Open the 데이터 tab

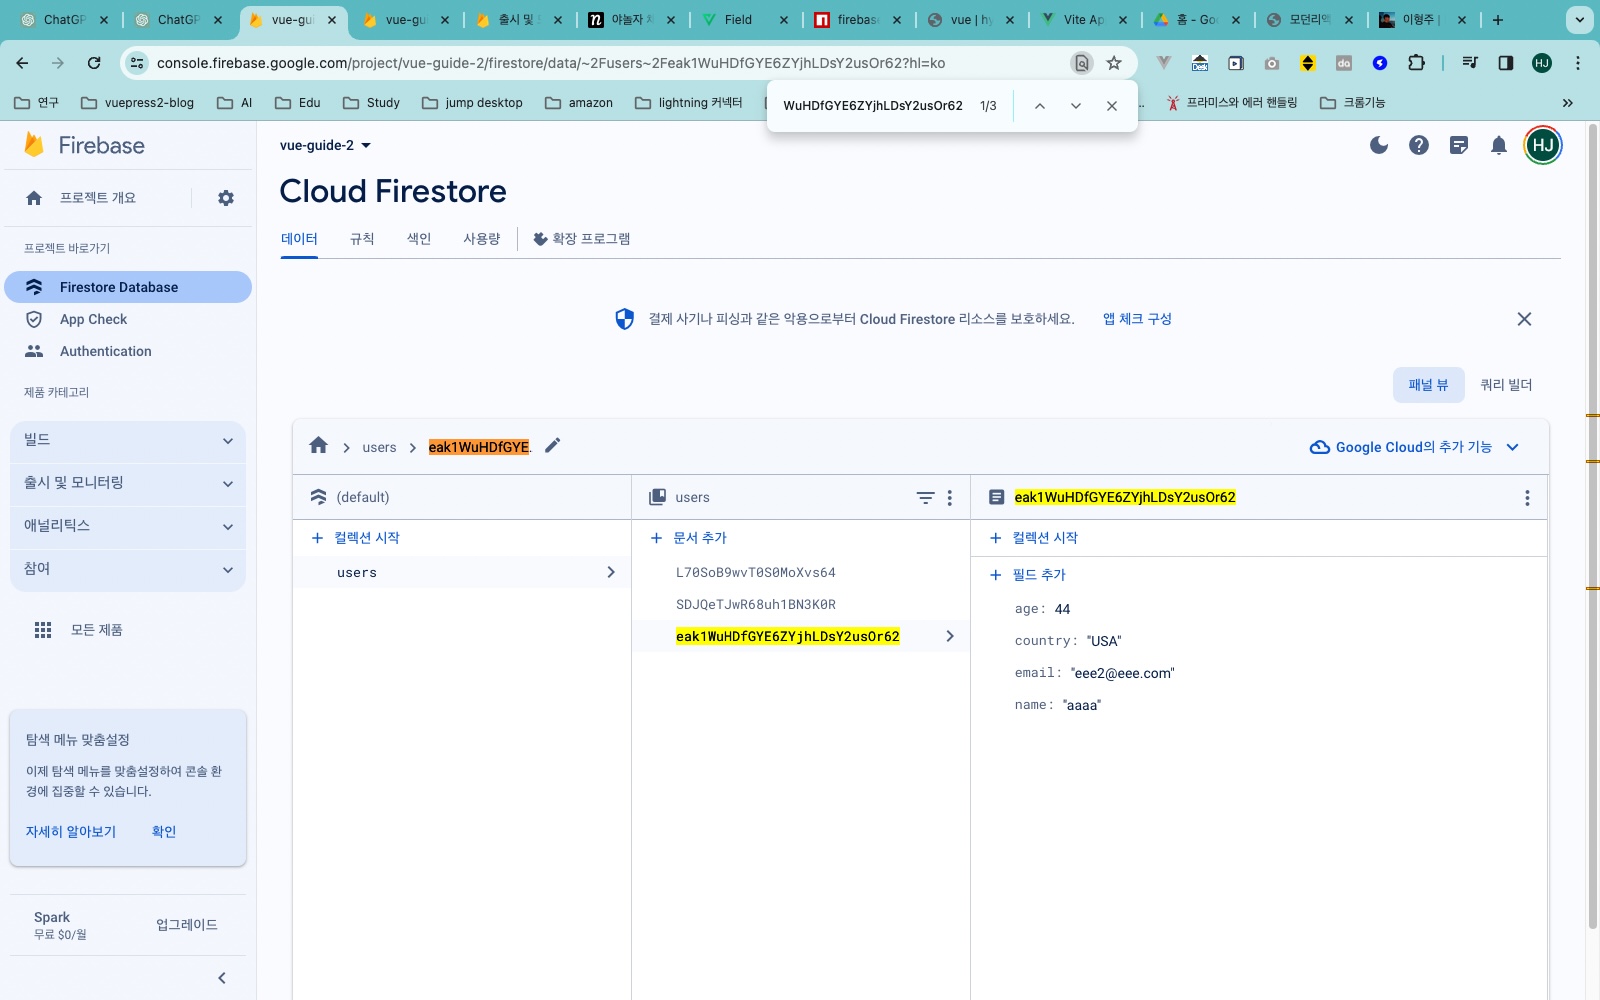(299, 239)
